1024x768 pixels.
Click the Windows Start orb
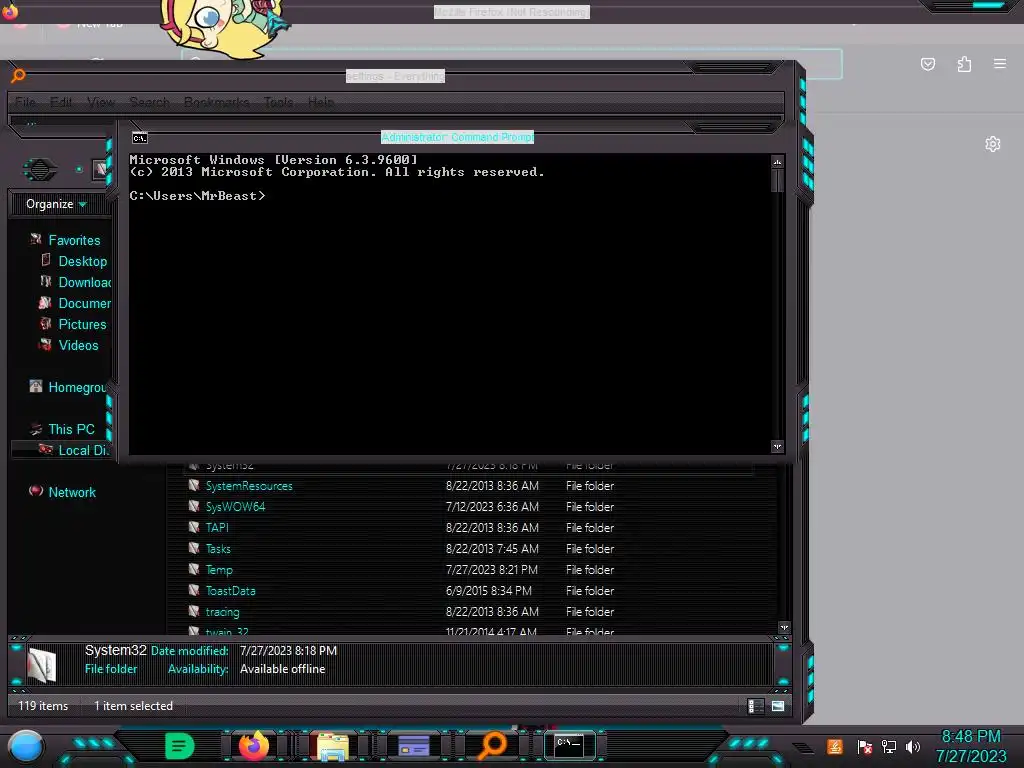26,746
